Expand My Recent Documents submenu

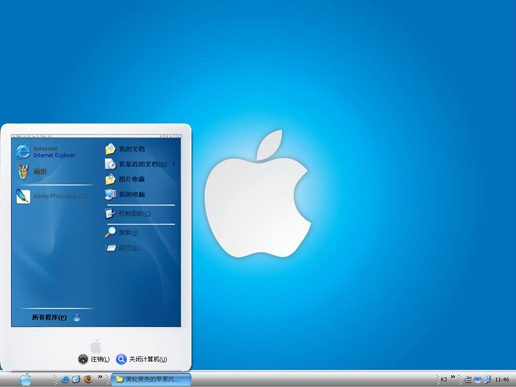click(x=140, y=164)
